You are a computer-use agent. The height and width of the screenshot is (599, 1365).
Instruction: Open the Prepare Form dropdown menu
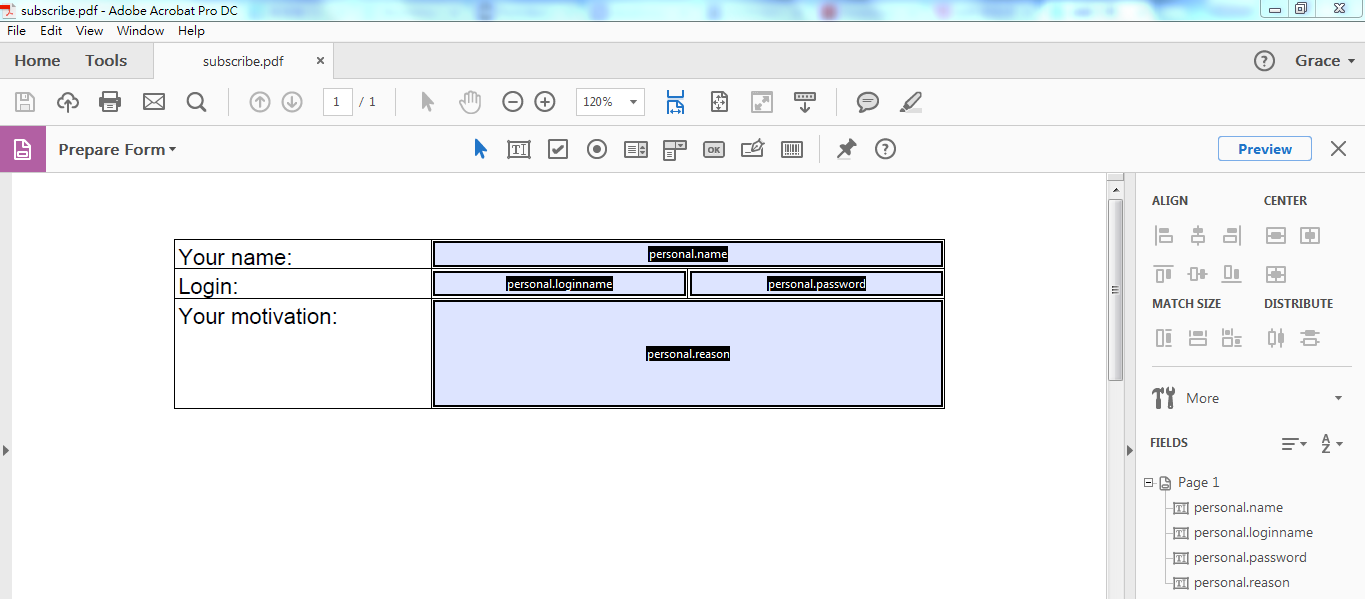pos(117,150)
